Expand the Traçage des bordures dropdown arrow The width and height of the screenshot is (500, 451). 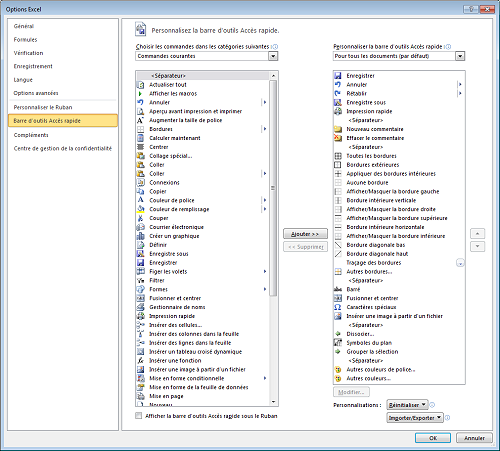[x=460, y=263]
